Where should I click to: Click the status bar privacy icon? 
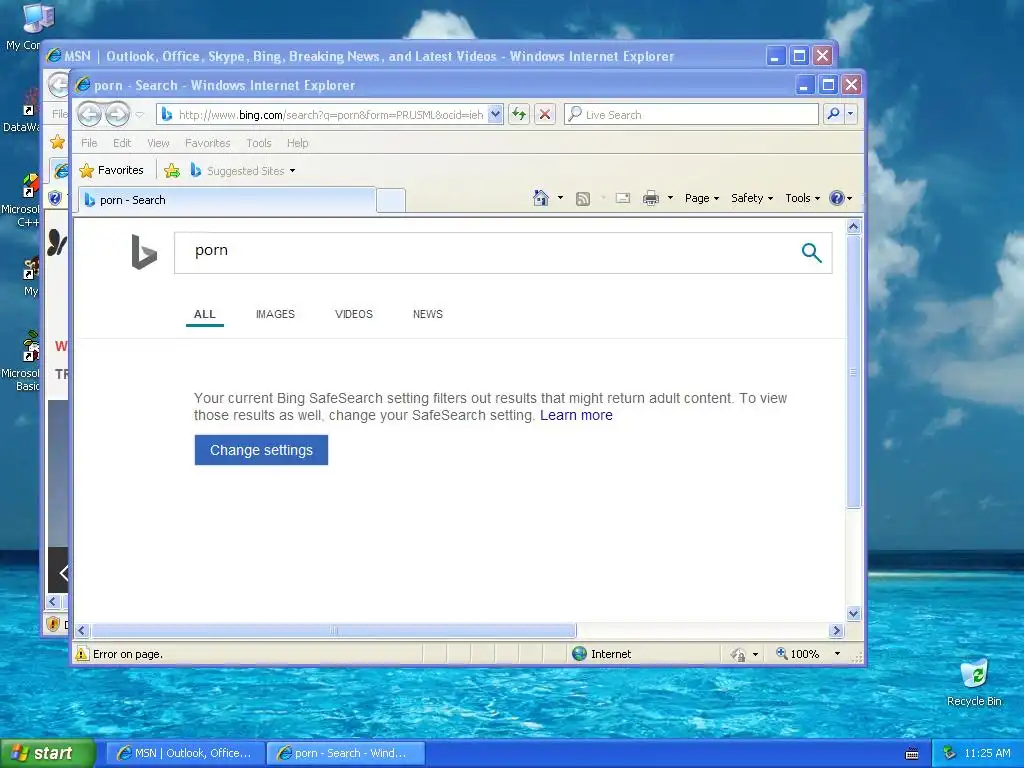[x=739, y=654]
